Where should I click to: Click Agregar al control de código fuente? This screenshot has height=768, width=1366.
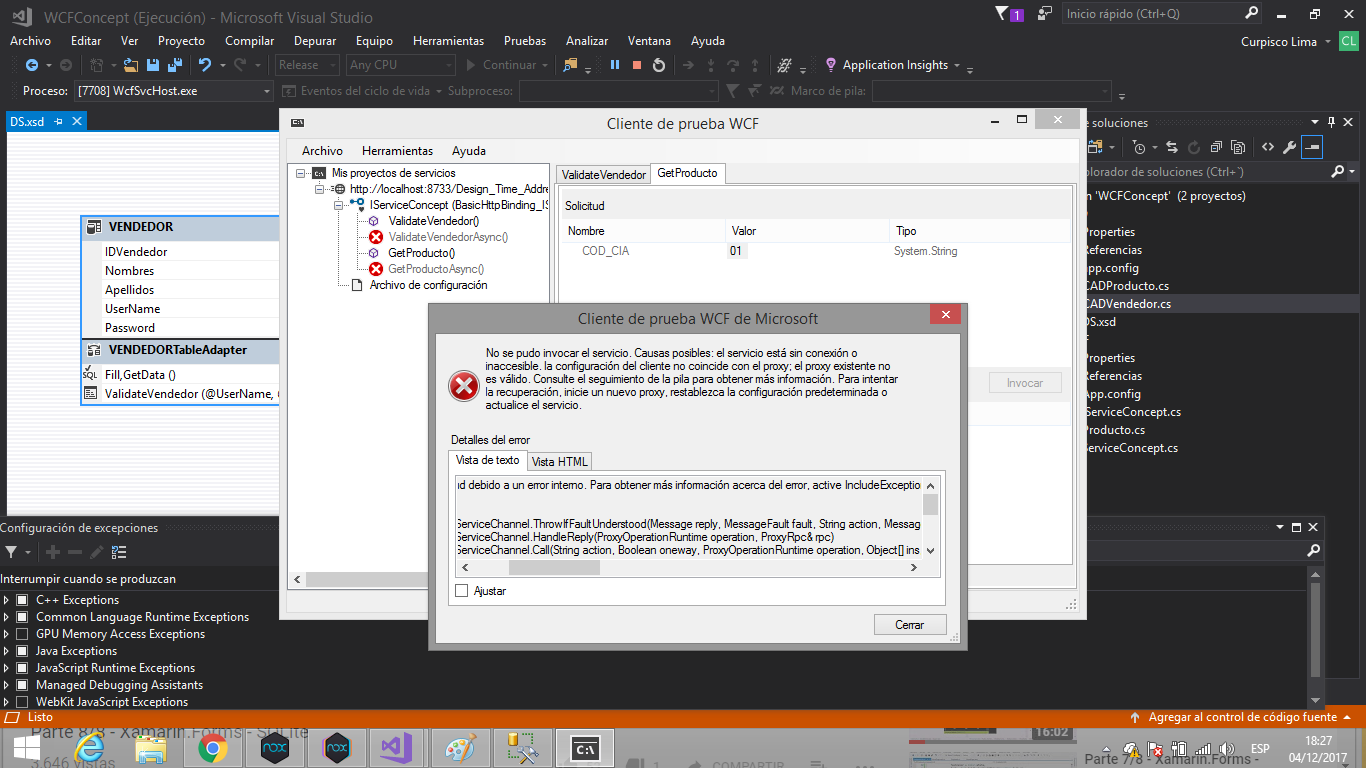[1242, 717]
